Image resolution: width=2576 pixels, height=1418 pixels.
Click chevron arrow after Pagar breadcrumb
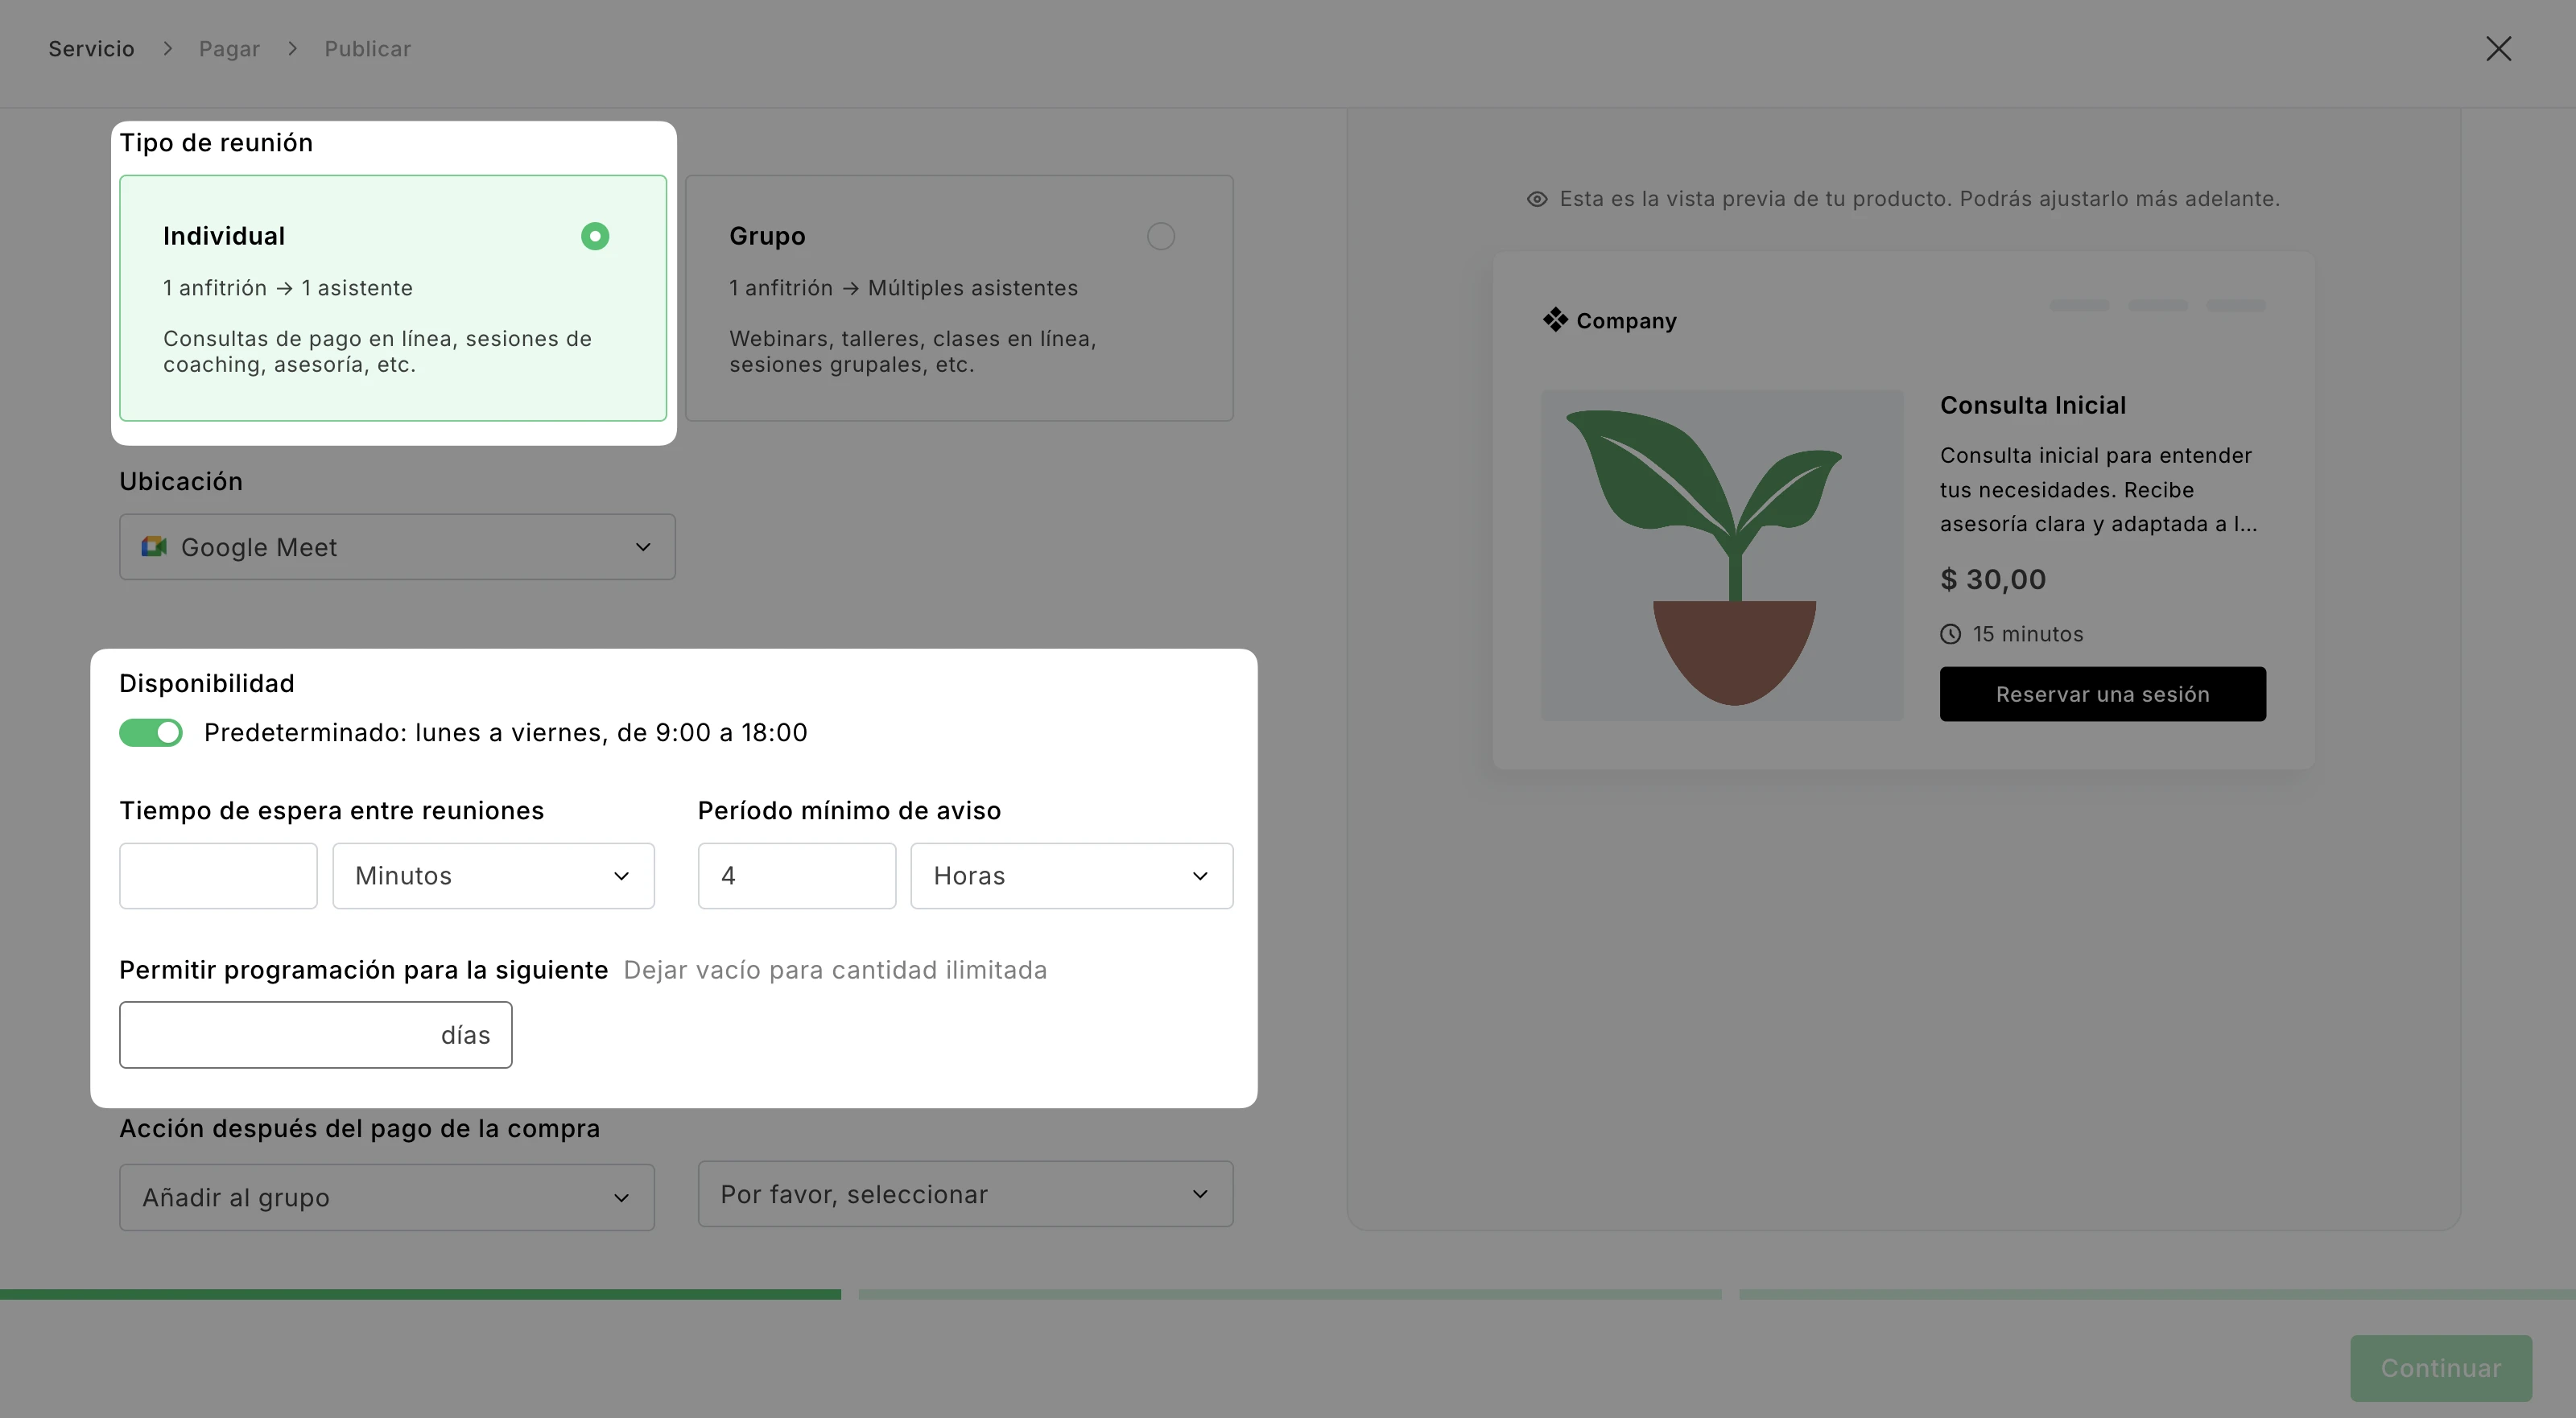(292, 49)
